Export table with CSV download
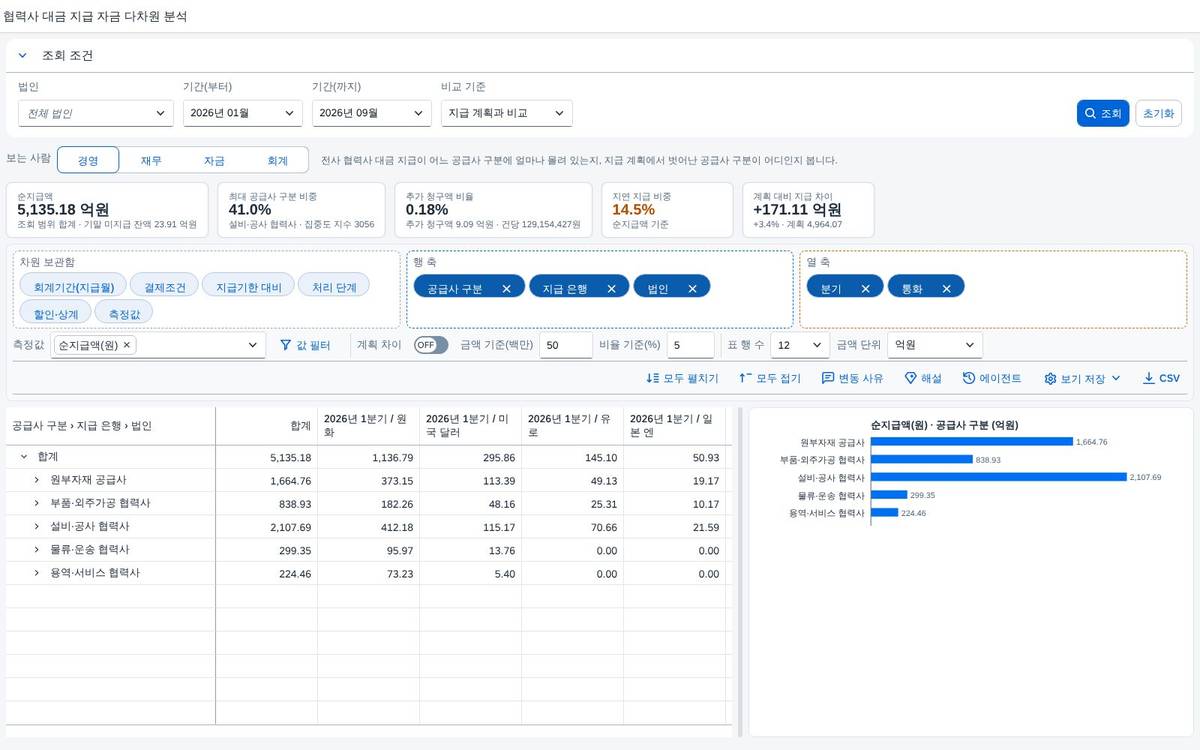This screenshot has width=1200, height=750. (x=1161, y=379)
